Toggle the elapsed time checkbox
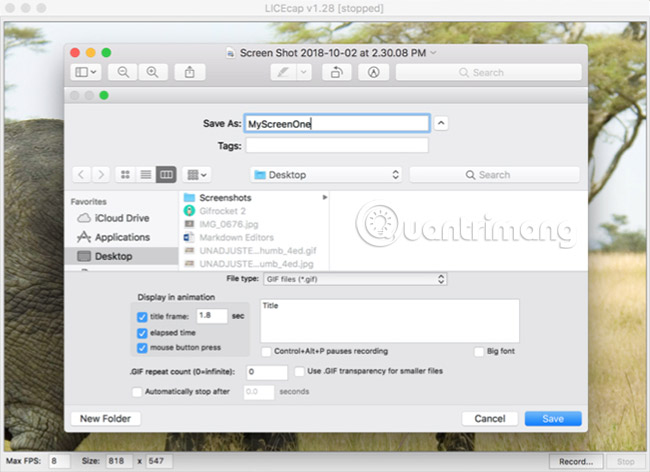 [x=142, y=333]
